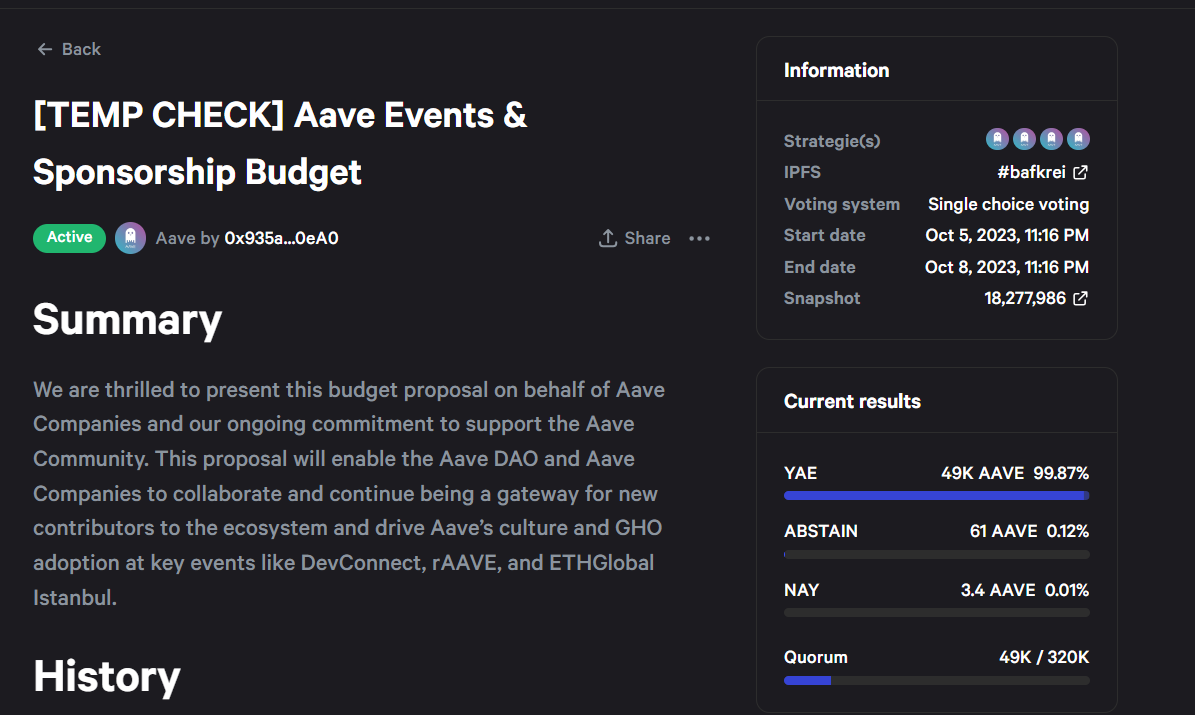Screen dimensions: 1195x715
Task: Click the third strategy ghost icon
Action: tap(1051, 139)
